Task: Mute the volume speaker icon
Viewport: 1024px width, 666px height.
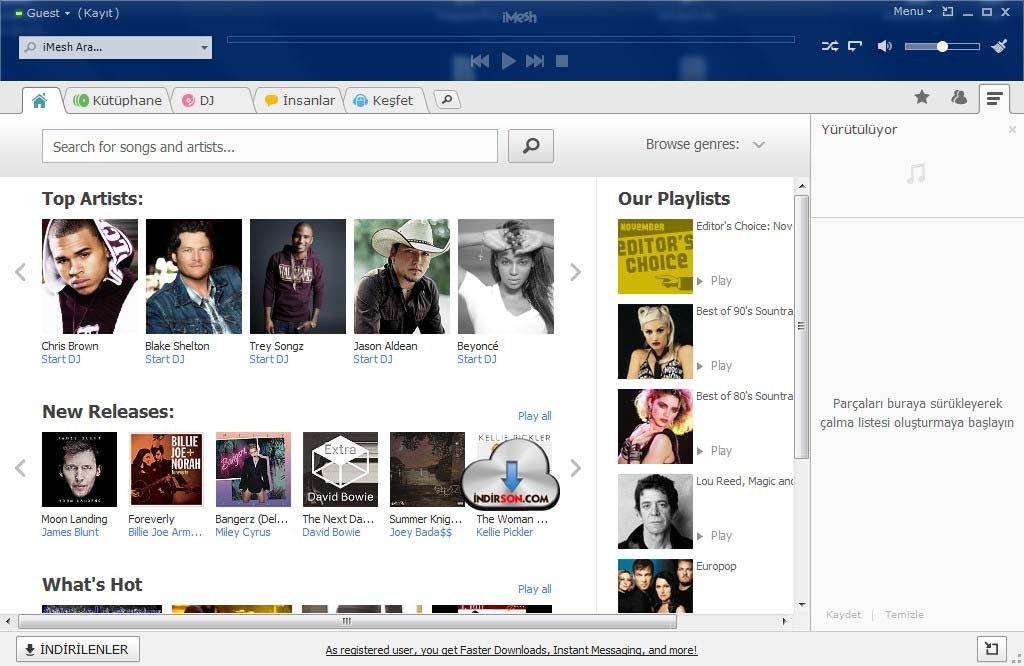Action: coord(884,46)
